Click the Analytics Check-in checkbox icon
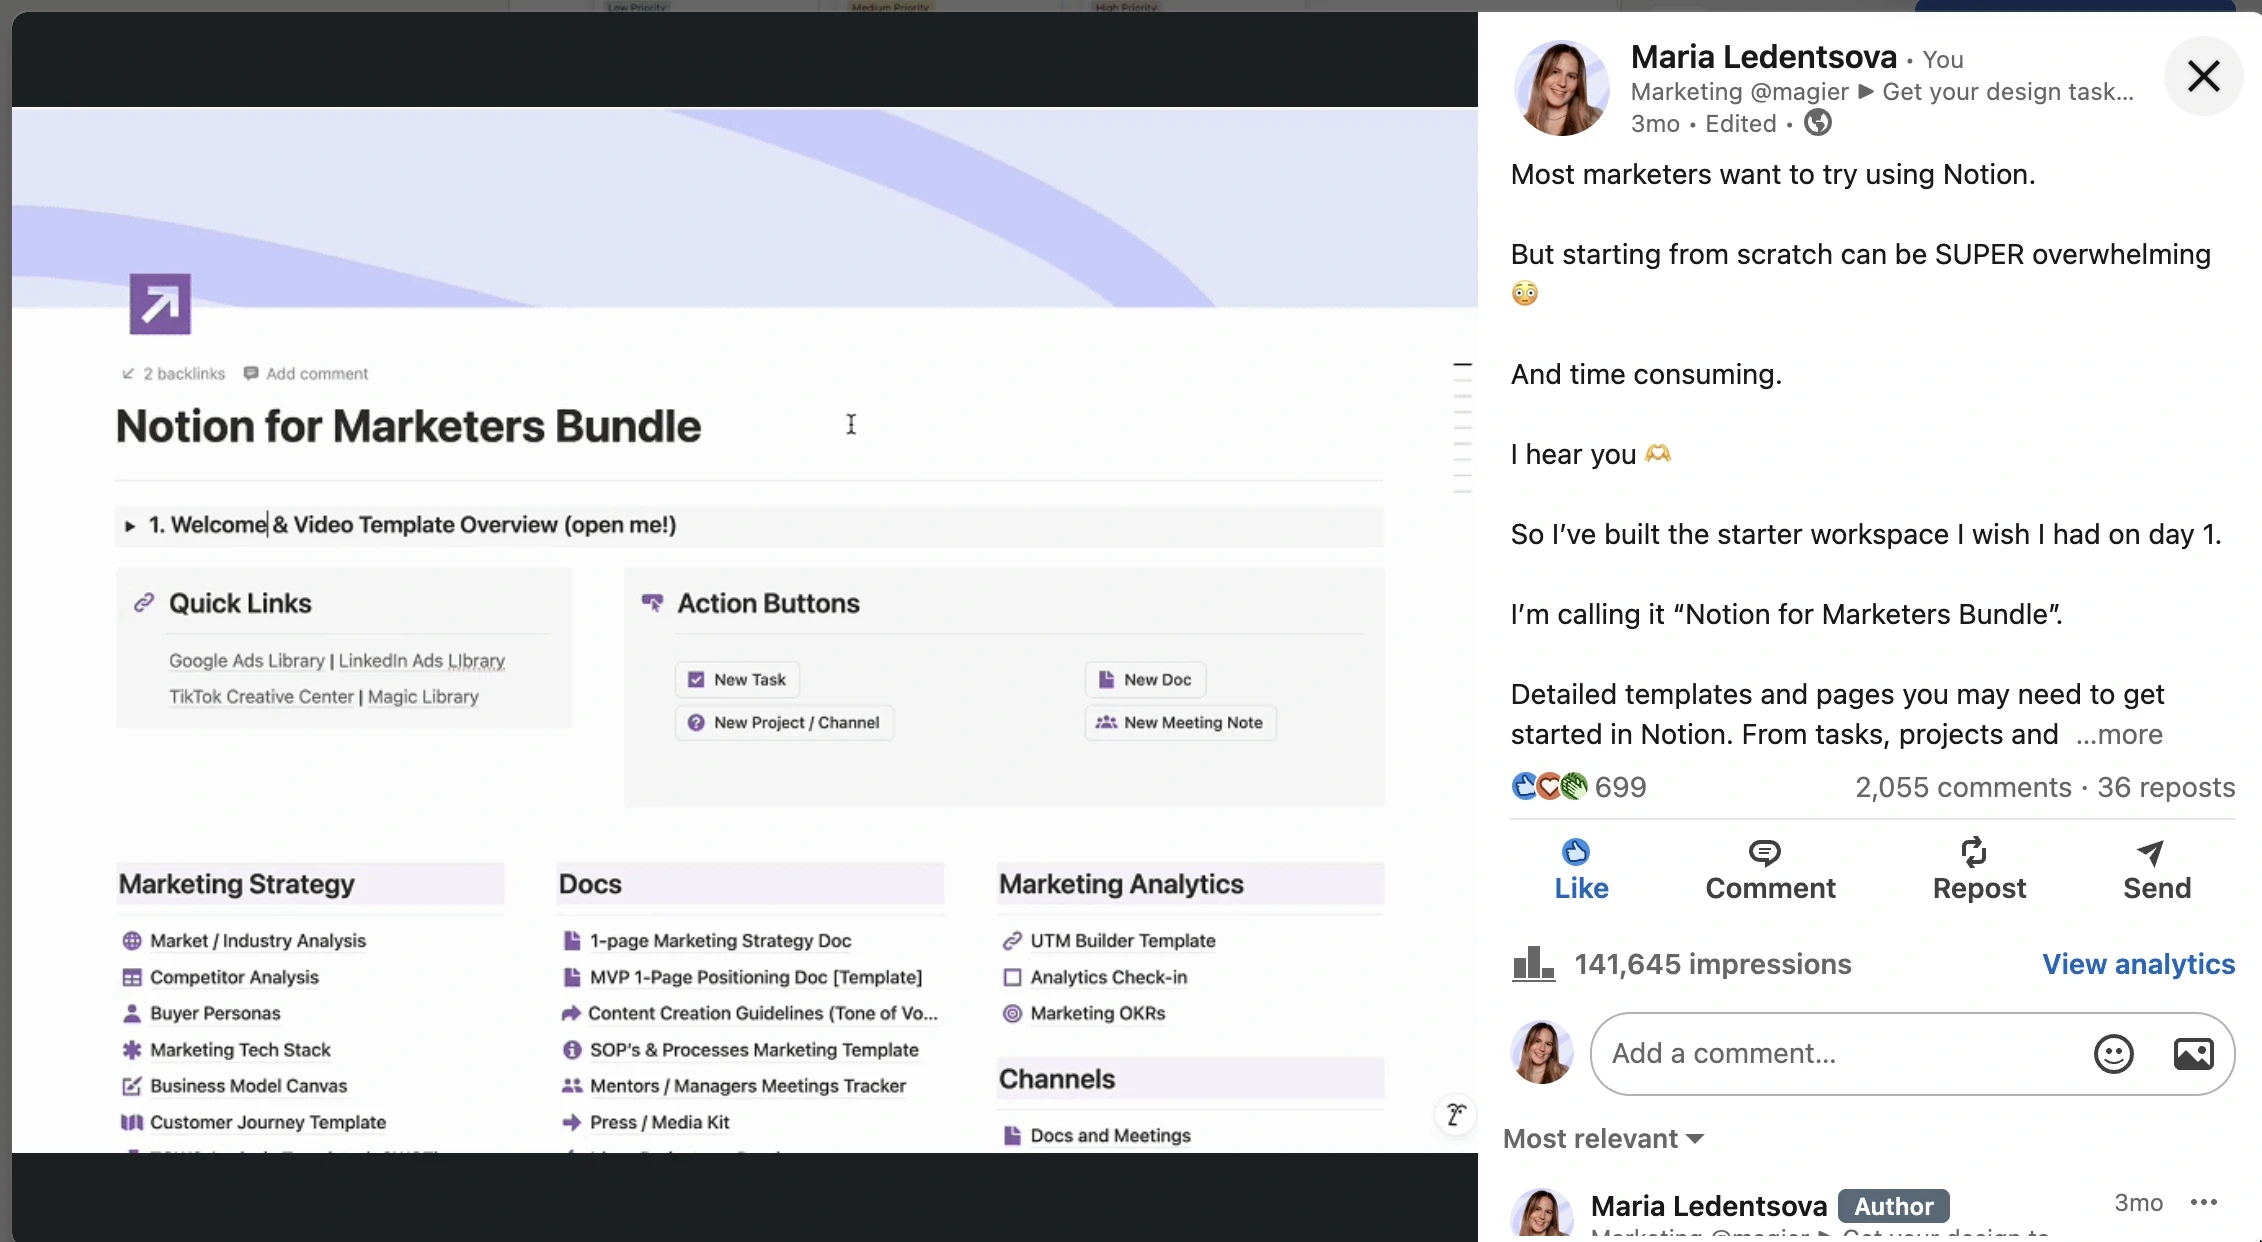 (x=1012, y=977)
